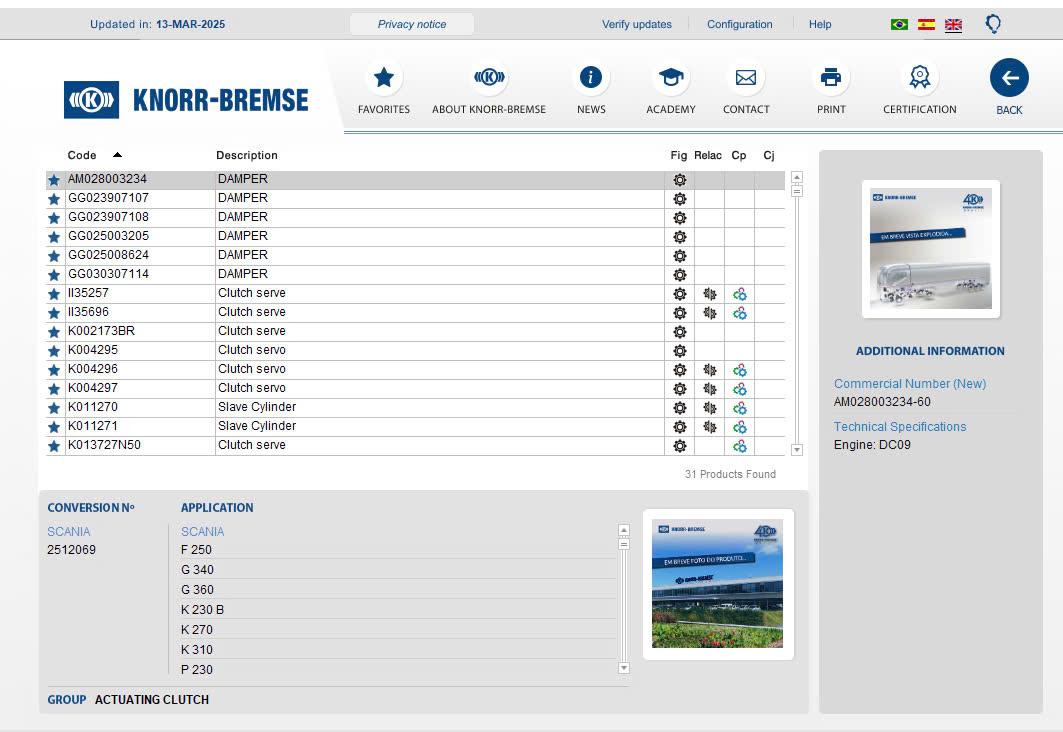Open related parts icon for II35257
Image resolution: width=1063 pixels, height=732 pixels.
coord(710,293)
